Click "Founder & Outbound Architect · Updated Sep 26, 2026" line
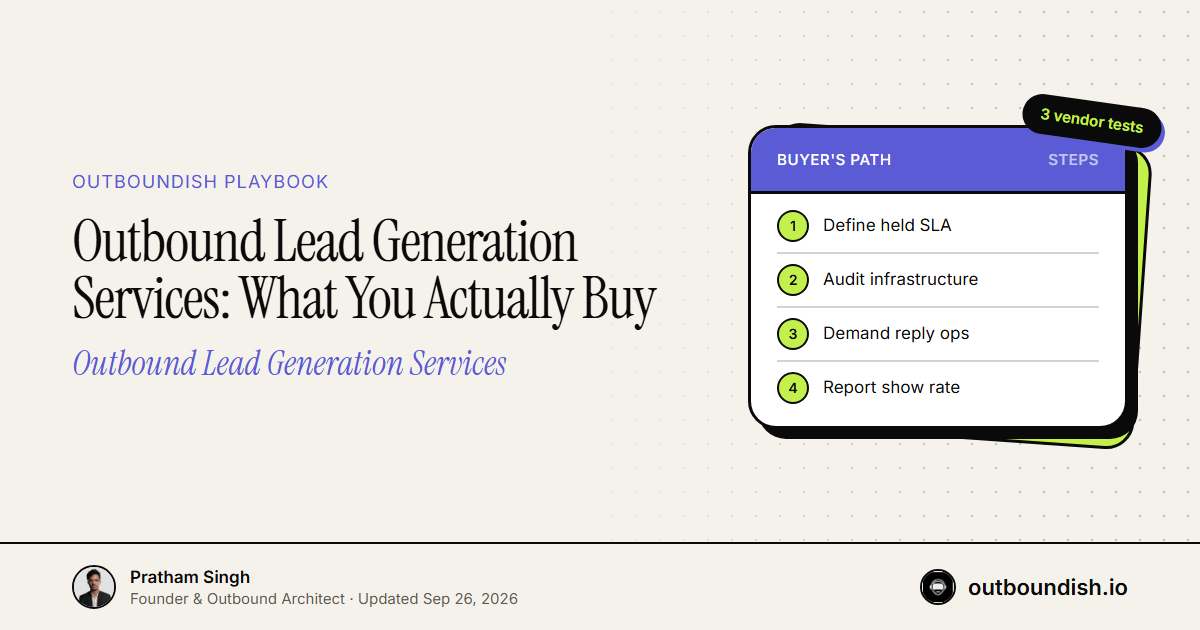This screenshot has width=1200, height=630. pyautogui.click(x=324, y=599)
